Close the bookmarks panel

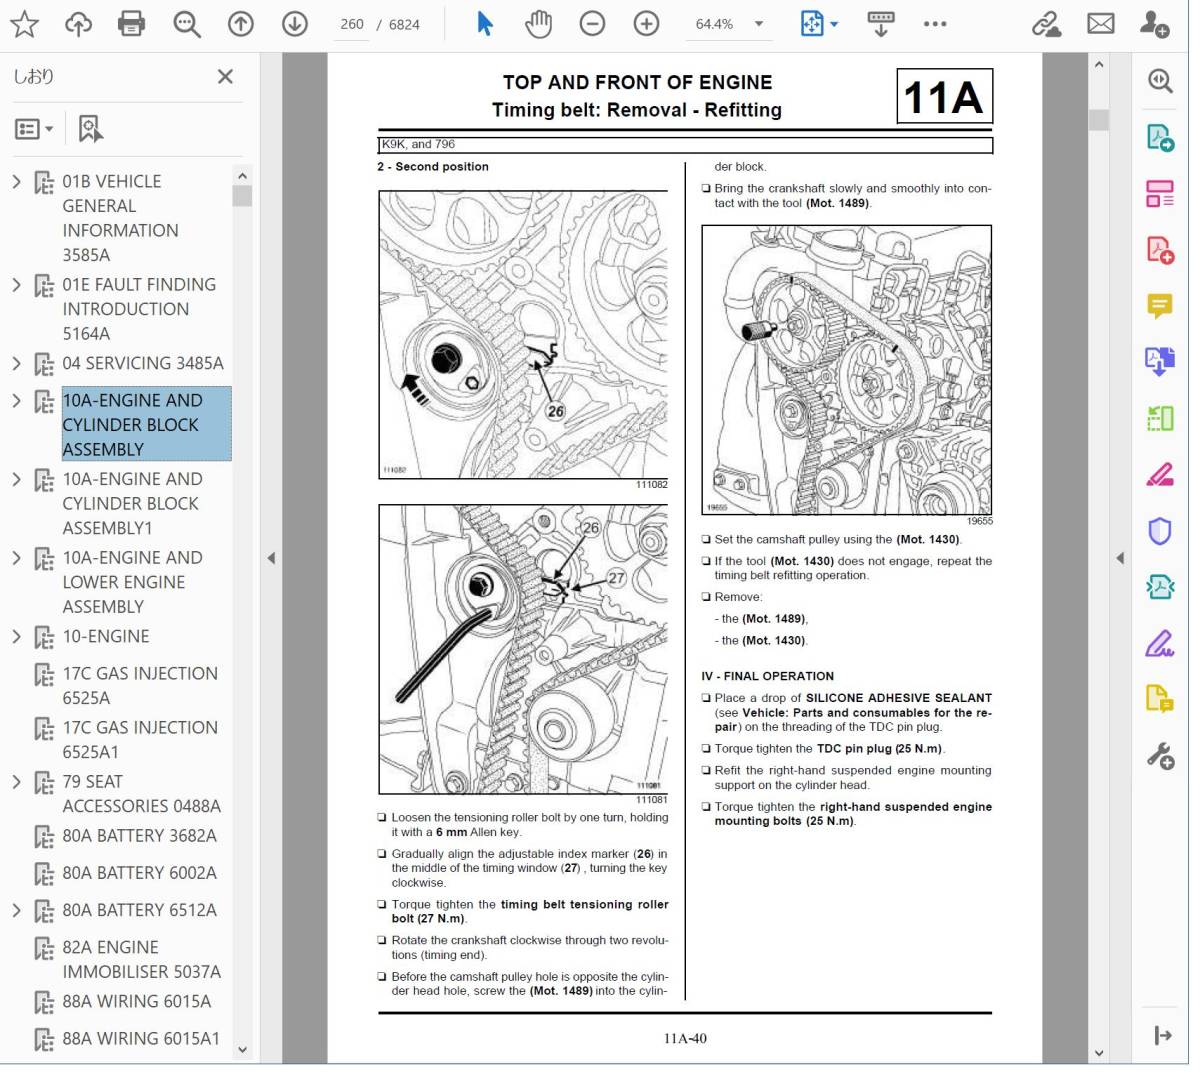(x=225, y=77)
